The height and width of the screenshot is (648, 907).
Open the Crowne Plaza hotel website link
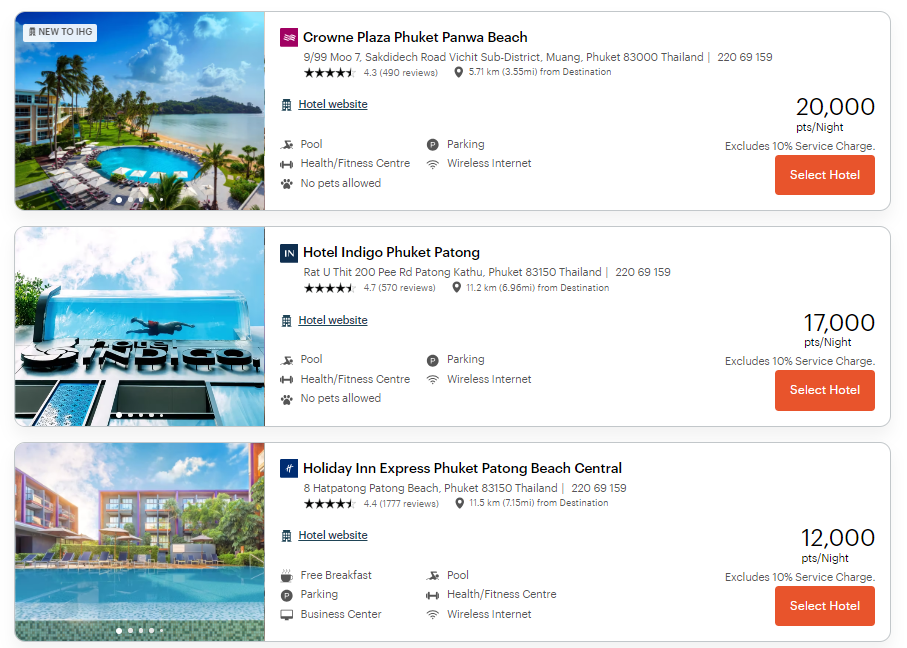point(332,104)
